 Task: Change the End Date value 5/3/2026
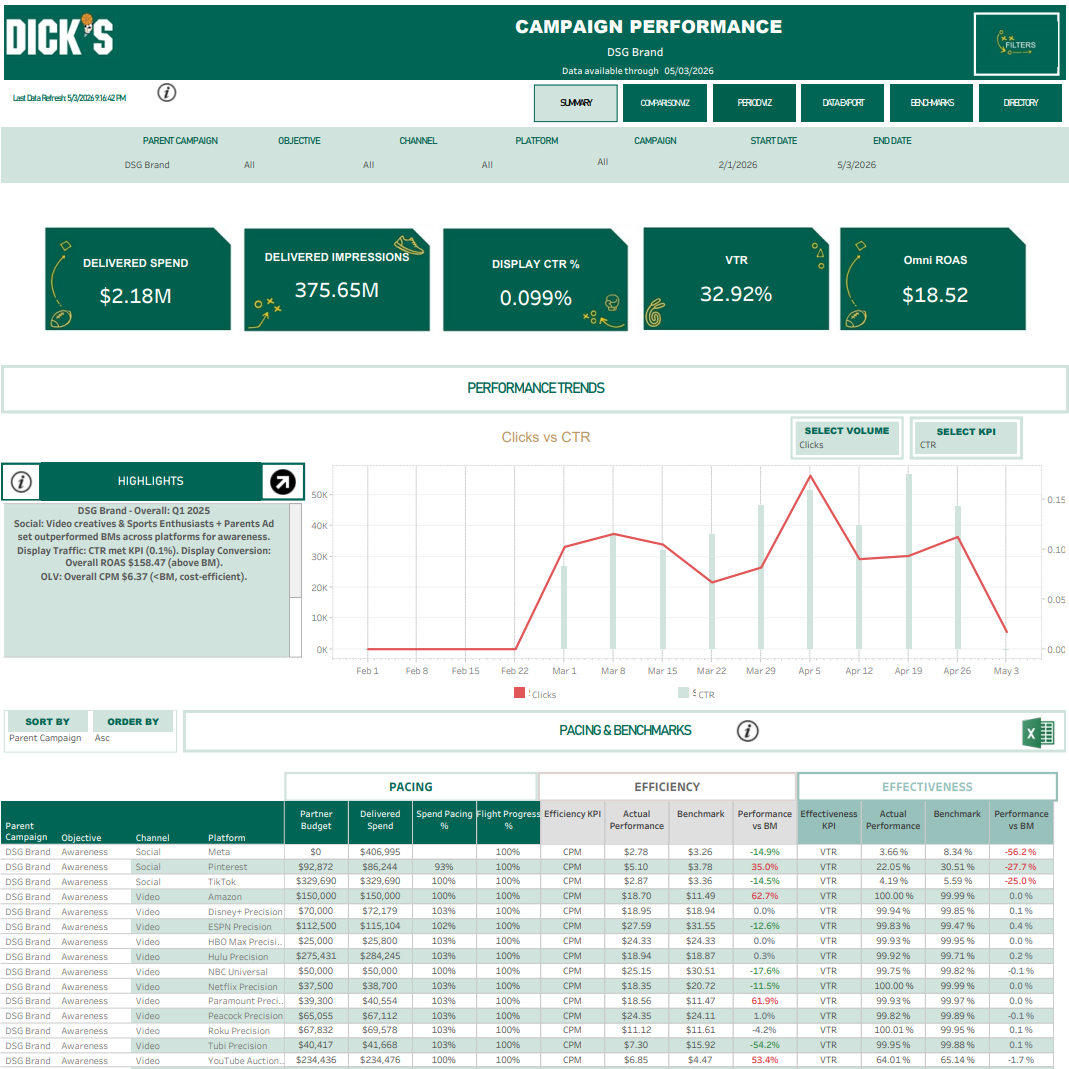[856, 165]
